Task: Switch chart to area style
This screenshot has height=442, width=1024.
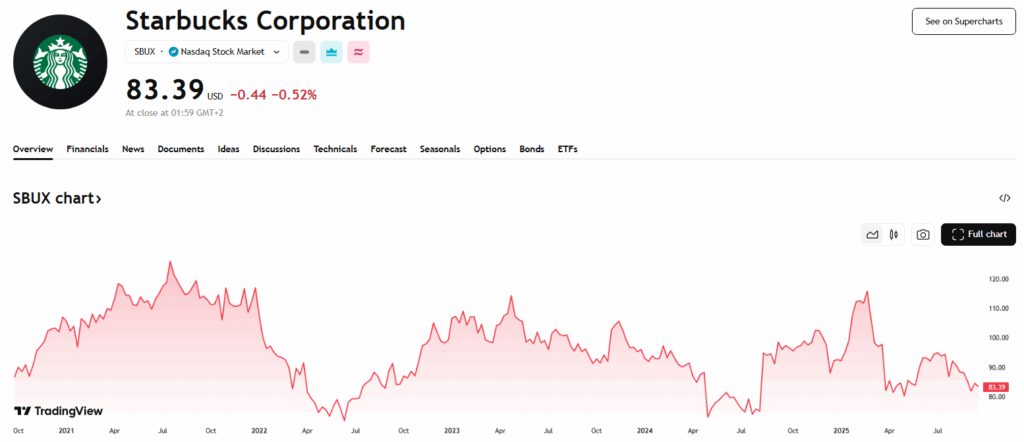Action: point(872,235)
